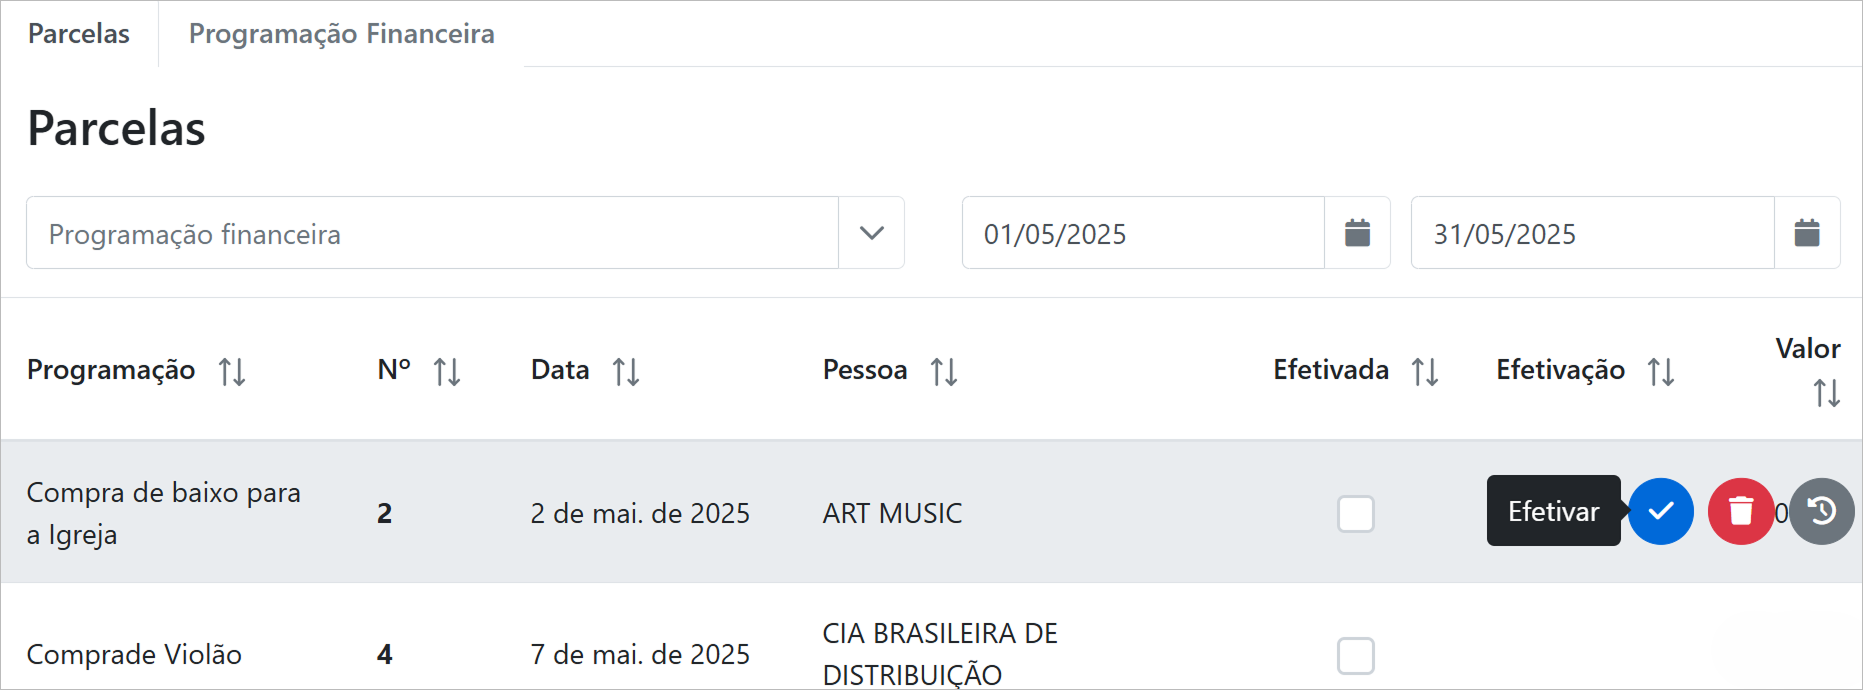Open the Programação financeira combo box
This screenshot has height=690, width=1863.
432,233
